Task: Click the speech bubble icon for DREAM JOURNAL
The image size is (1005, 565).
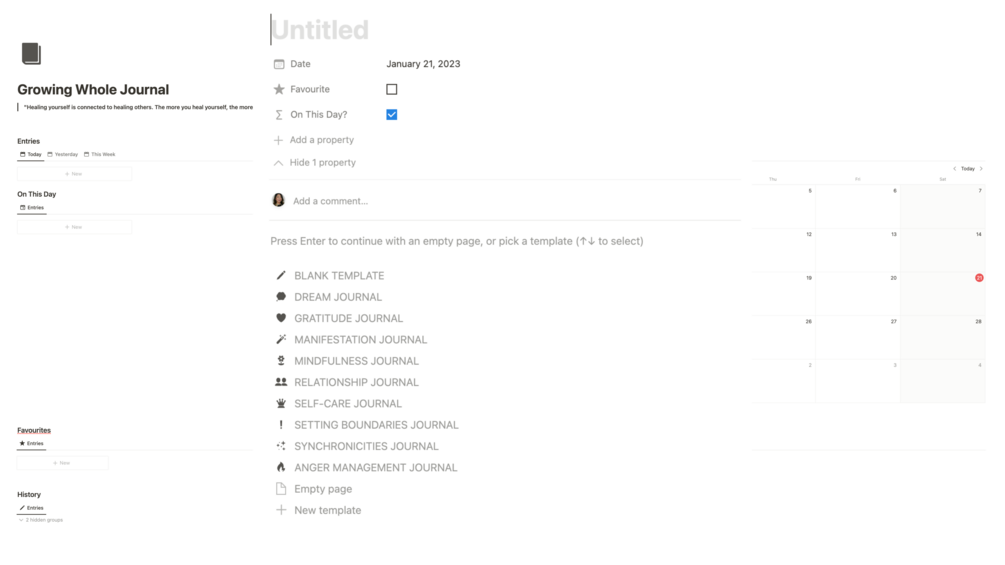Action: pos(281,297)
